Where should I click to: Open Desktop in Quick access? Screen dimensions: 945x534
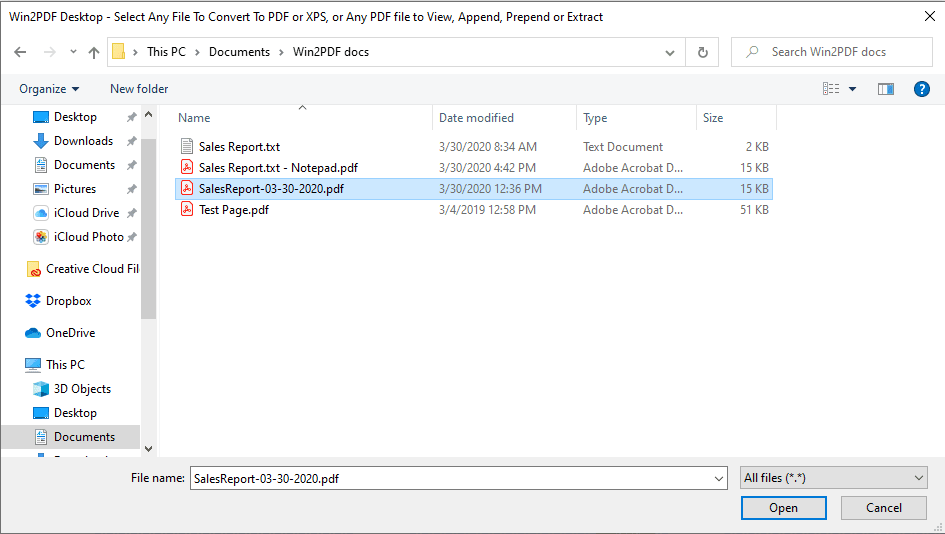[x=75, y=117]
